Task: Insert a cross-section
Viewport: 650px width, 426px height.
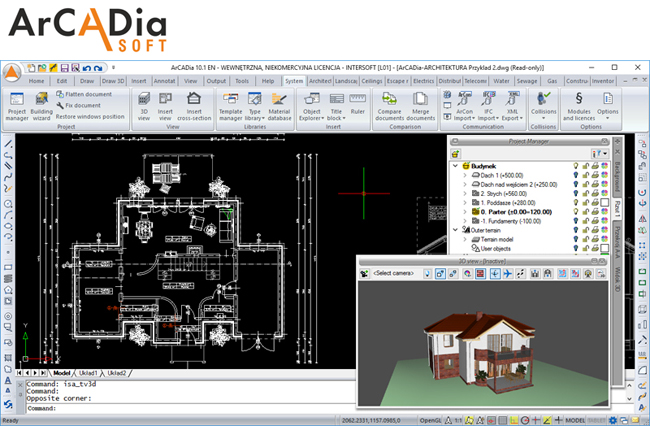Action: coord(194,106)
